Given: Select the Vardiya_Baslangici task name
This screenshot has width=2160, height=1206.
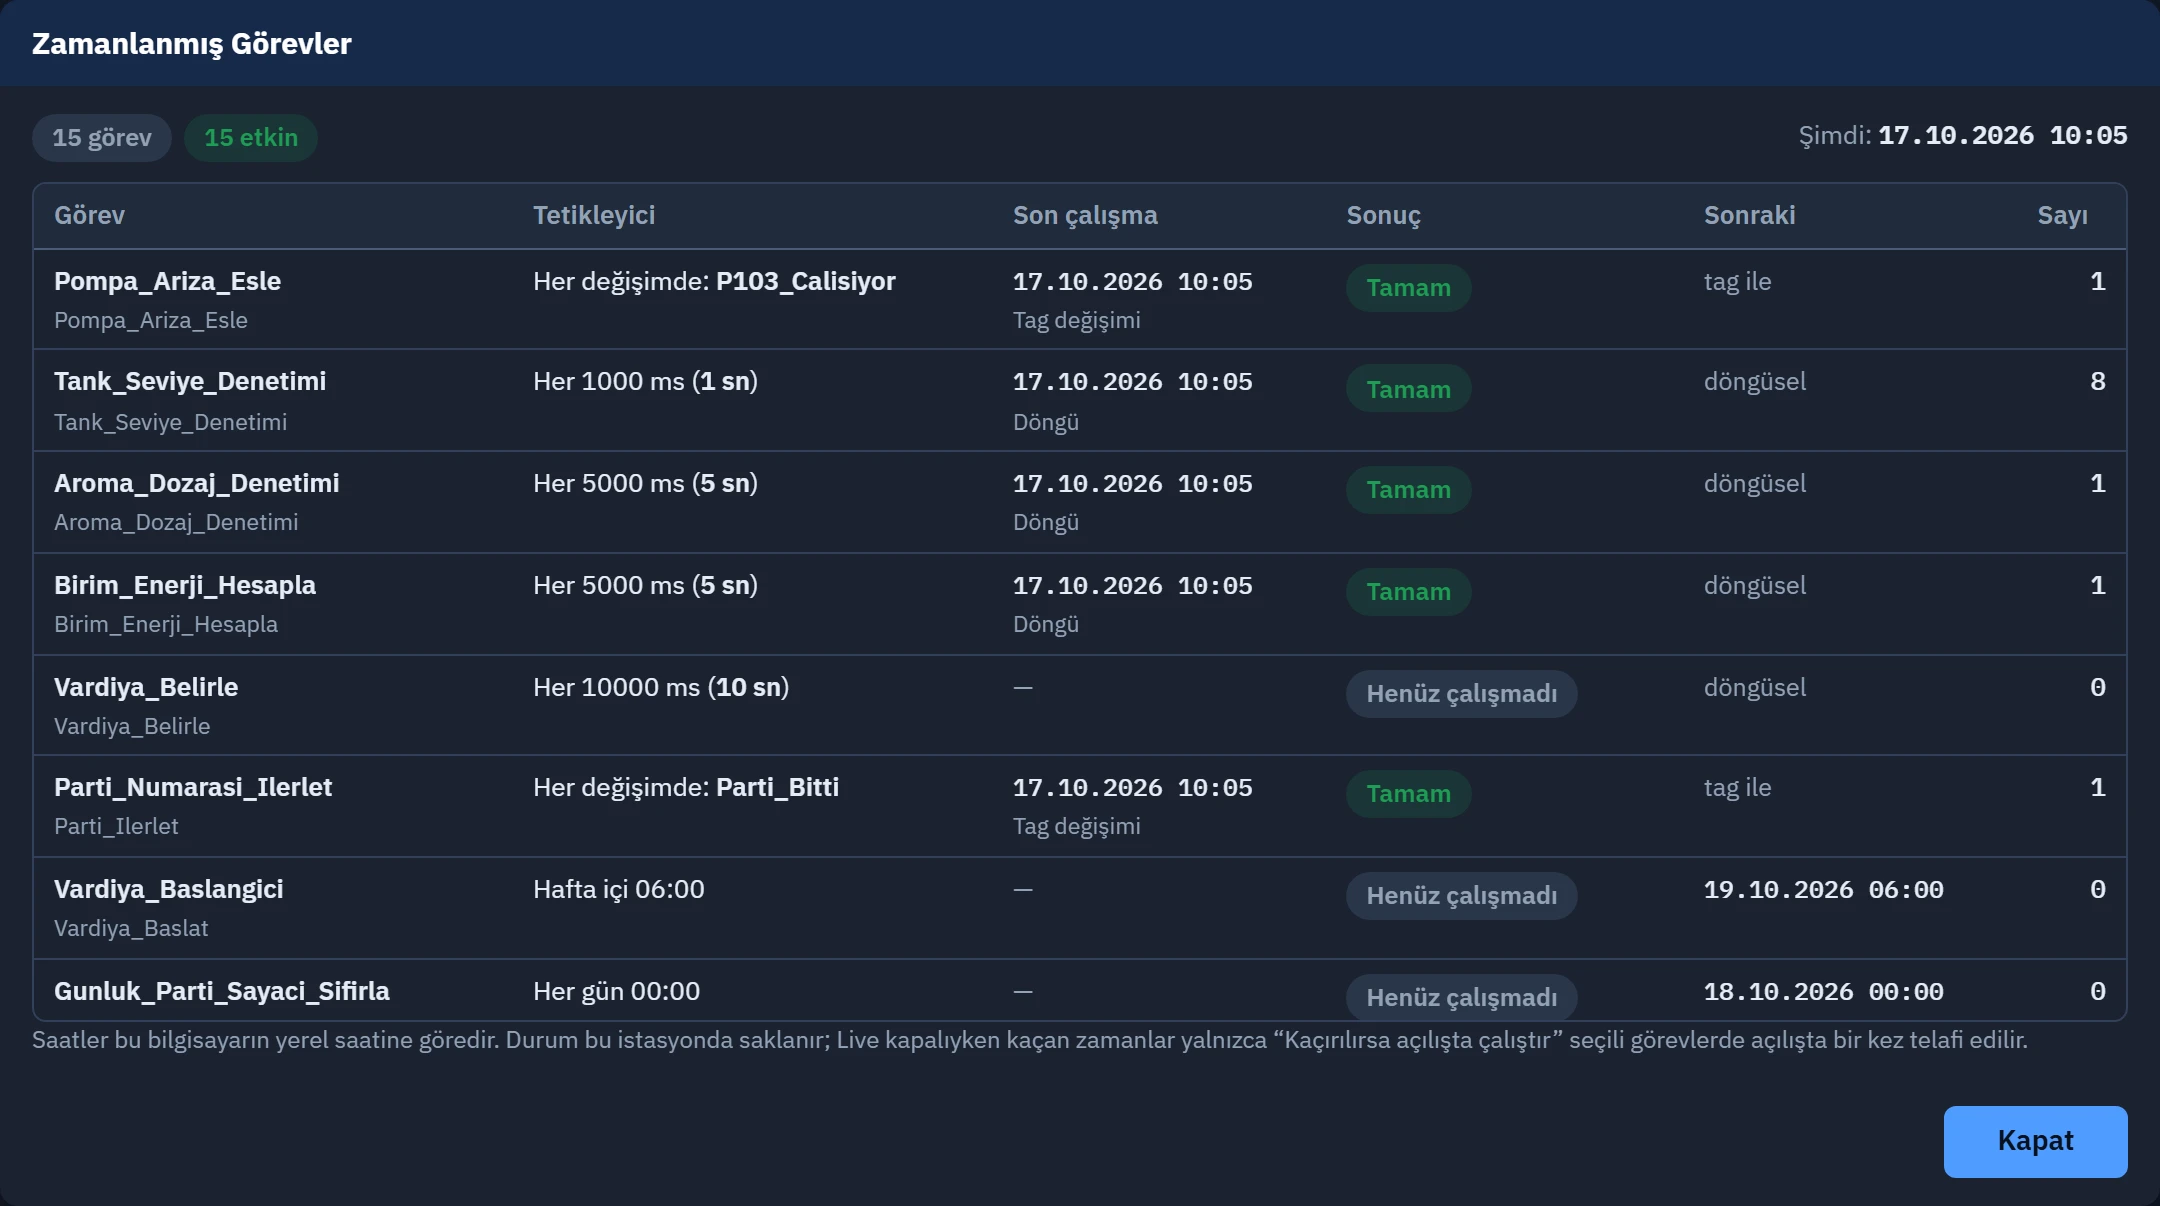Looking at the screenshot, I should pyautogui.click(x=168, y=889).
